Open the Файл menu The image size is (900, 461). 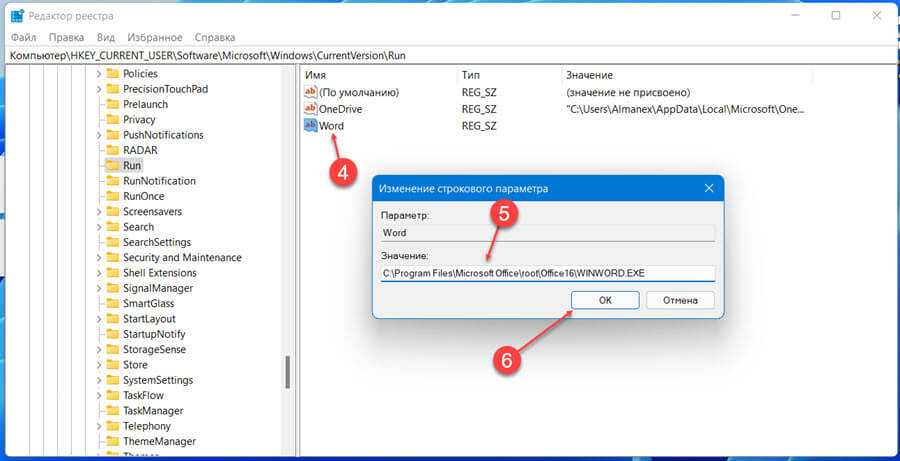[24, 37]
